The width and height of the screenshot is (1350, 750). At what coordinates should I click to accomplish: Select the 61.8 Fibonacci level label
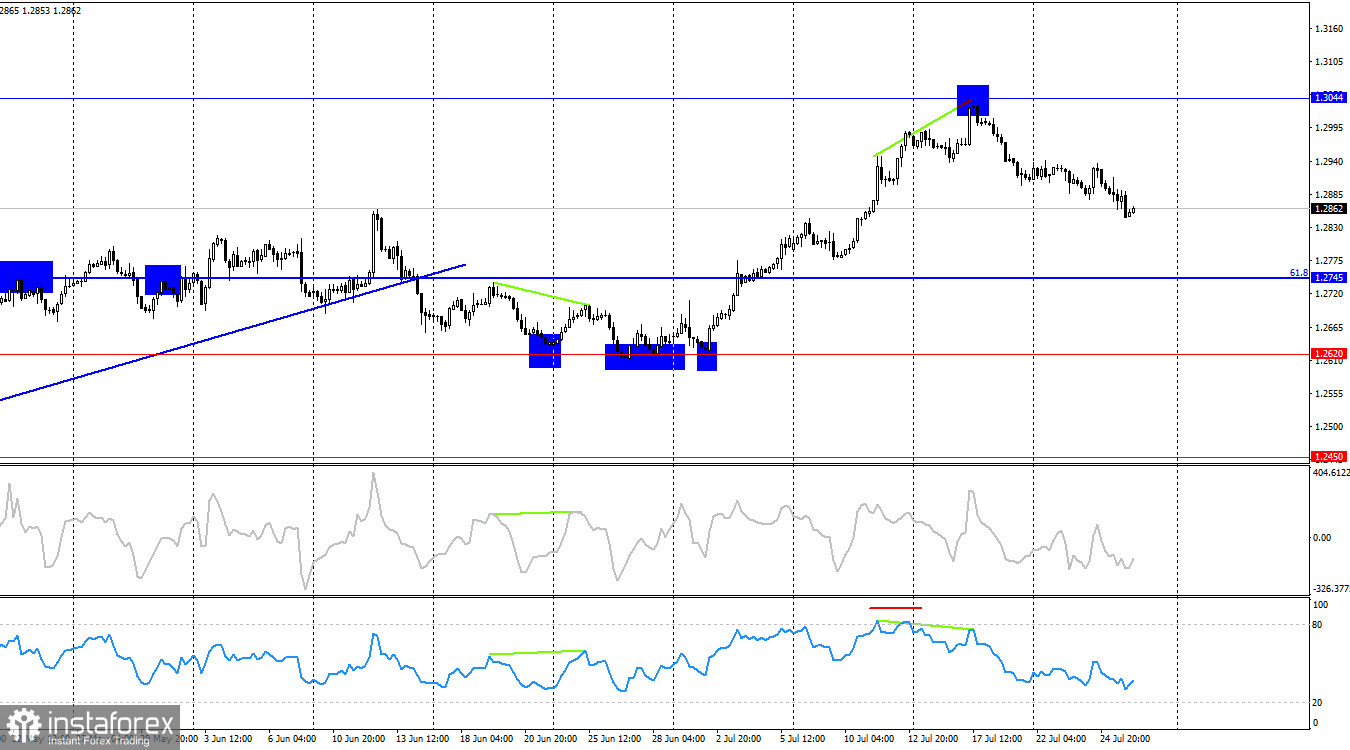pyautogui.click(x=1299, y=272)
